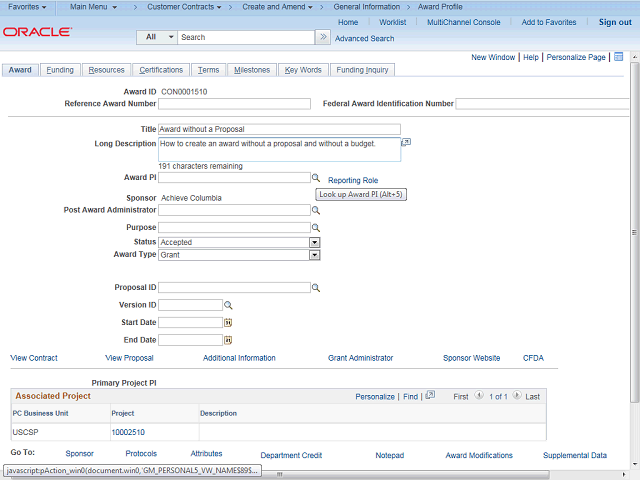Click the View Contract link
640x480 pixels.
point(34,358)
